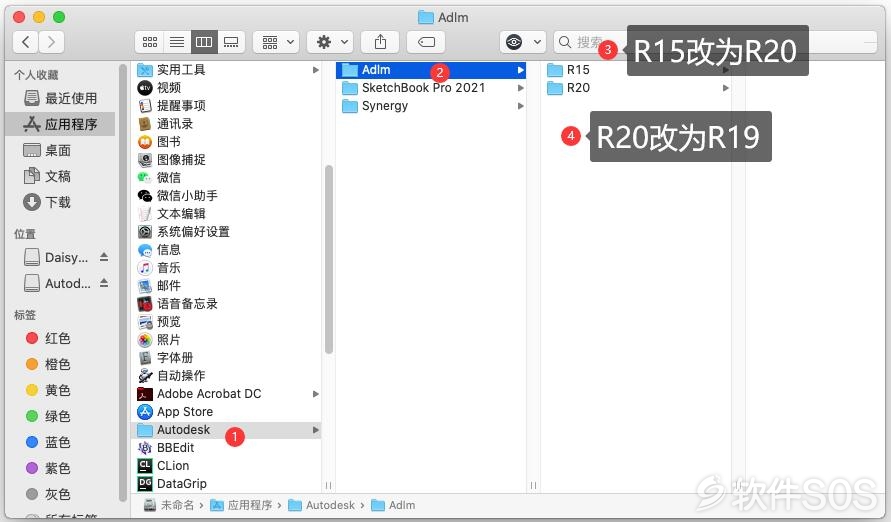Image resolution: width=891 pixels, height=522 pixels.
Task: Click the Edit Tags toolbar button
Action: 426,42
